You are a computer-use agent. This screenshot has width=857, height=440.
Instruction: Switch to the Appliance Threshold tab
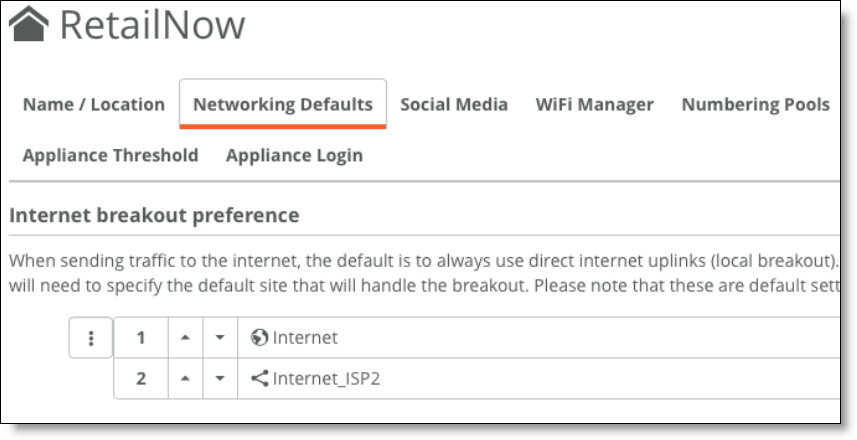[x=110, y=155]
